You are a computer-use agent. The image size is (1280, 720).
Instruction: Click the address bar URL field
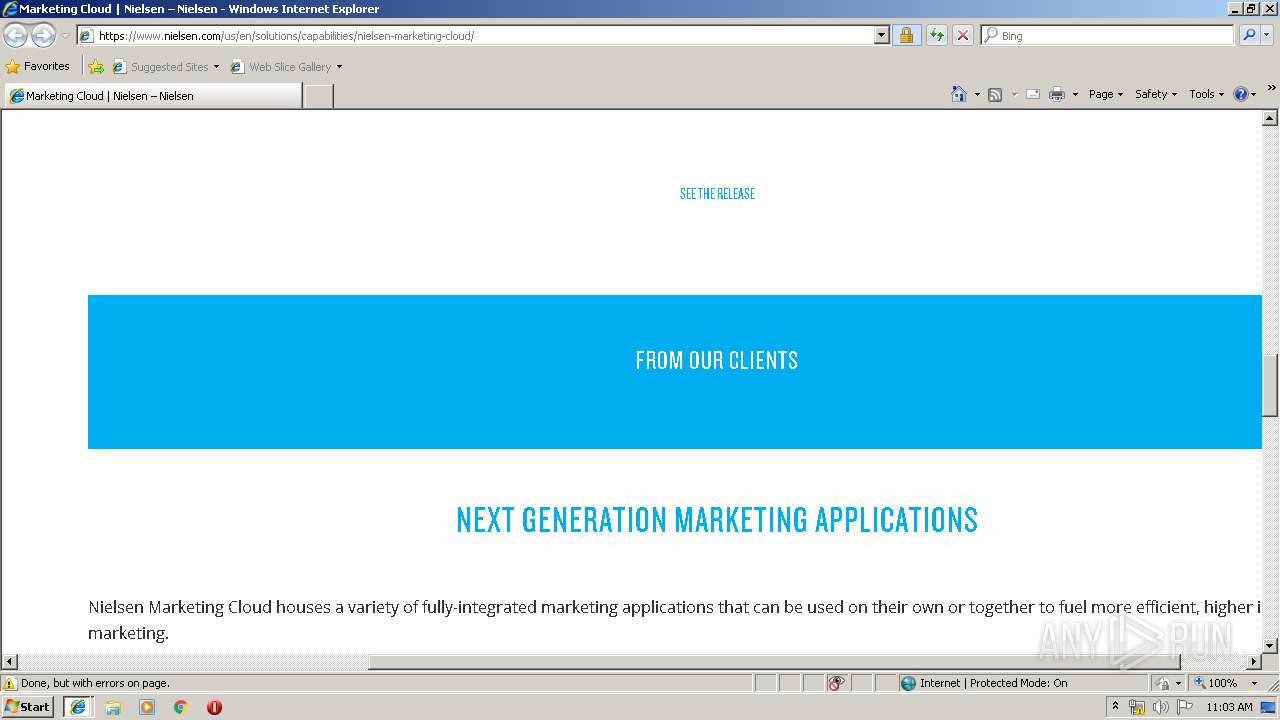[476, 36]
